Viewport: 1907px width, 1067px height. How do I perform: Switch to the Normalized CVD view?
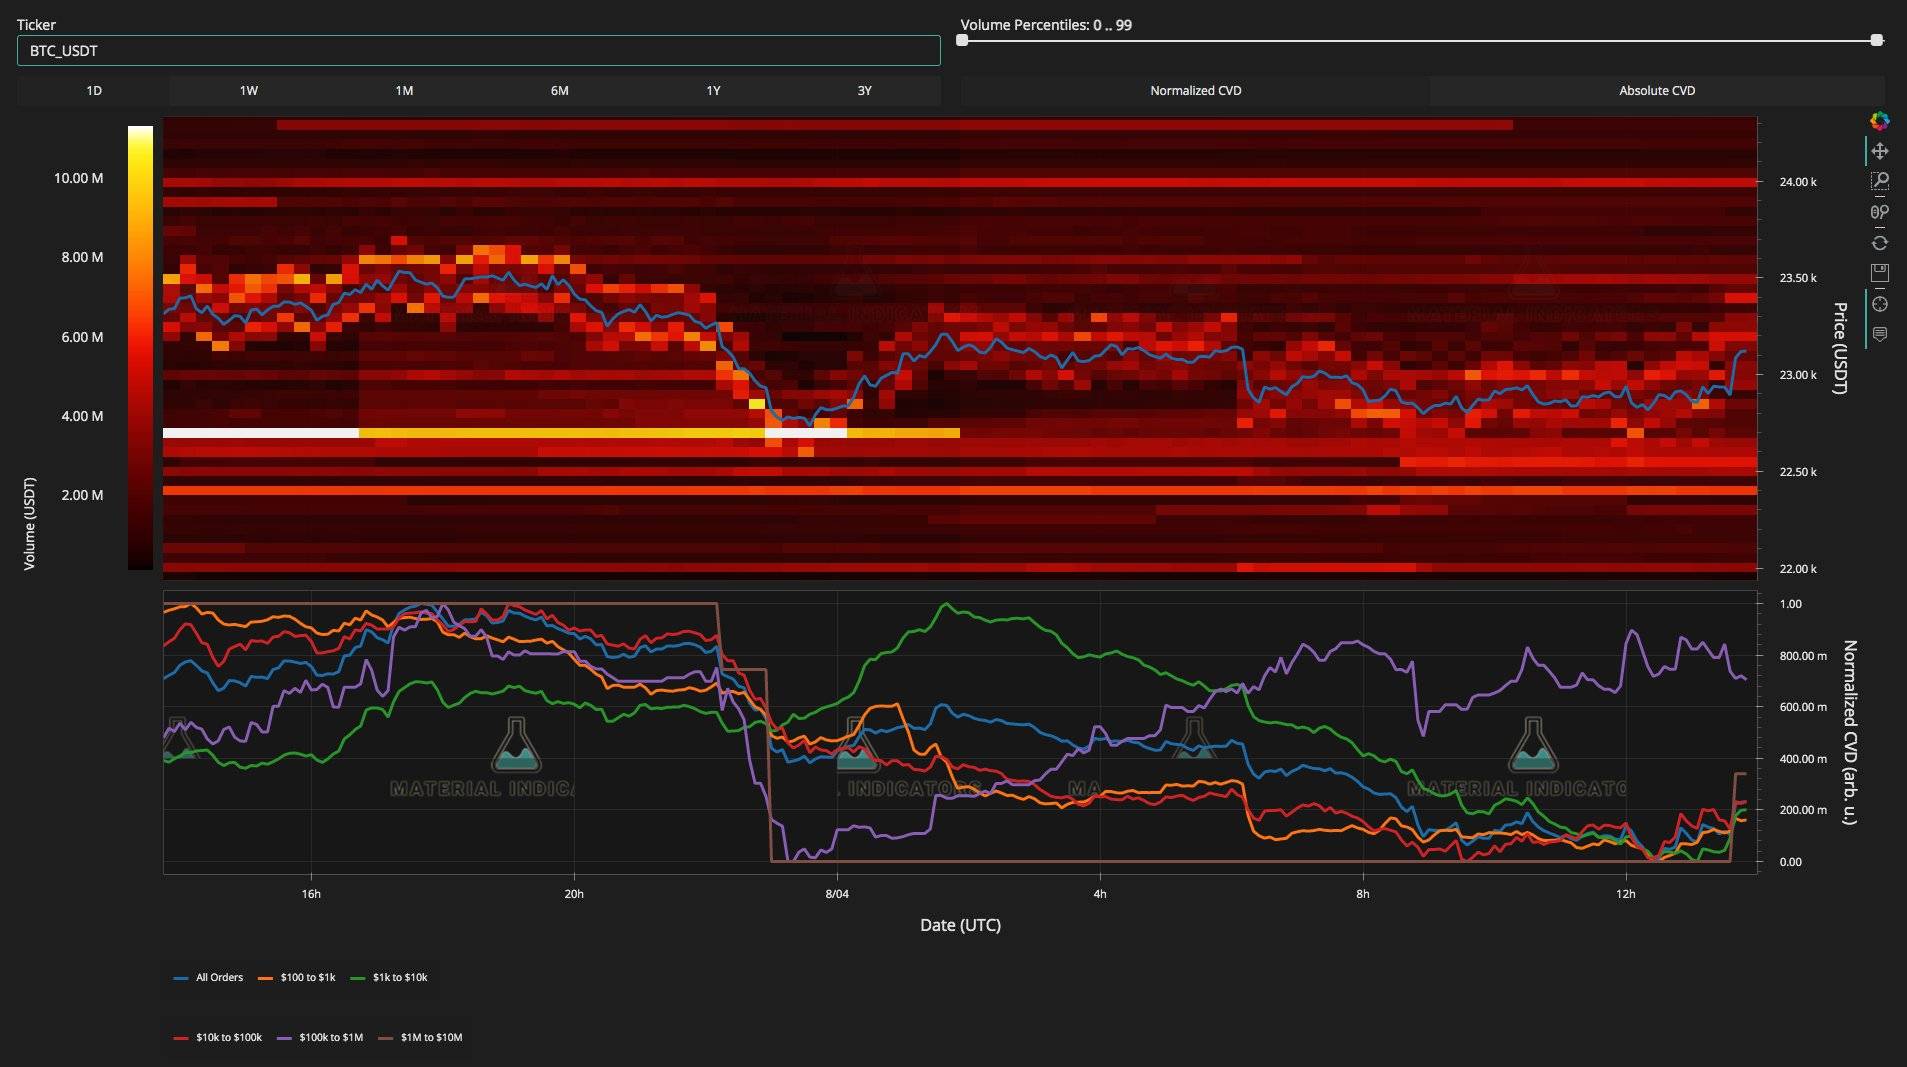1195,90
